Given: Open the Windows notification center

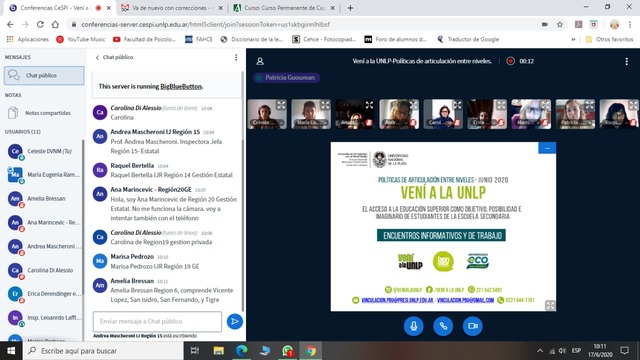Looking at the screenshot, I should [x=624, y=351].
